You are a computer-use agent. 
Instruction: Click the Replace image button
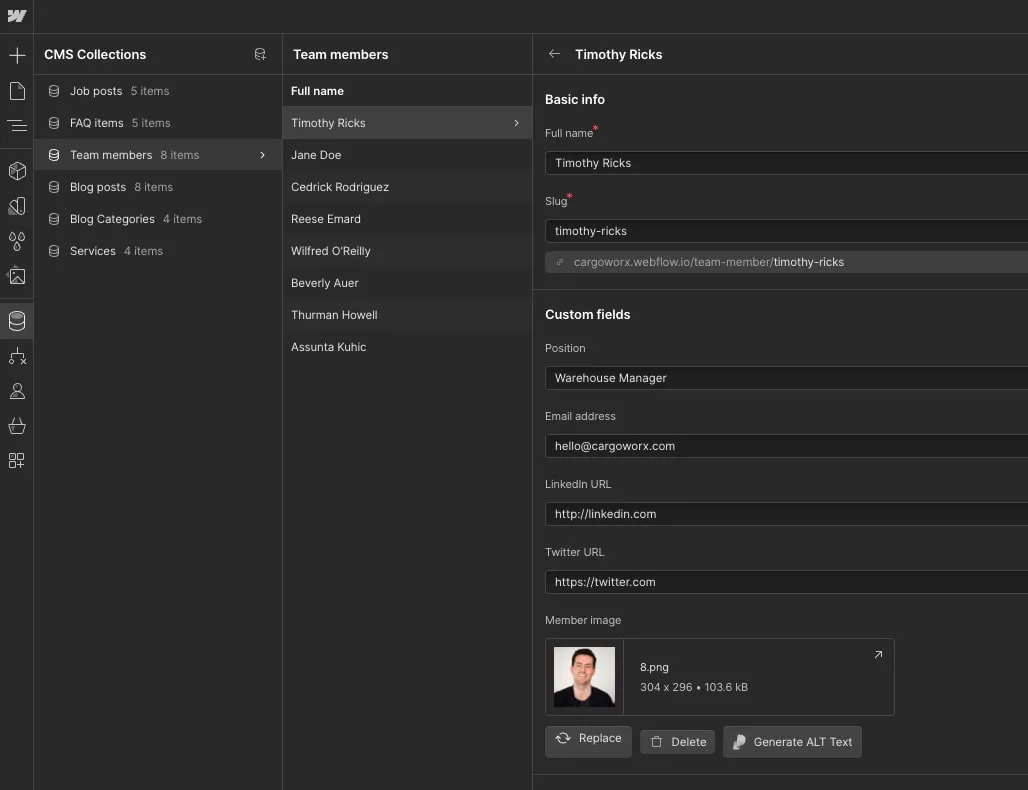coord(588,741)
